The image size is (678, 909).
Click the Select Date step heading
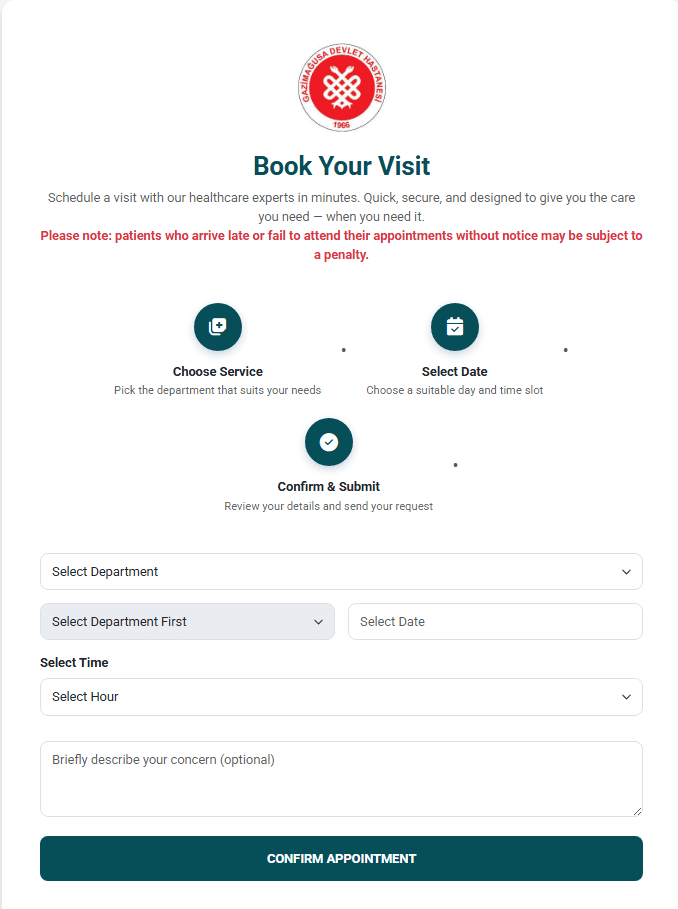pyautogui.click(x=455, y=372)
